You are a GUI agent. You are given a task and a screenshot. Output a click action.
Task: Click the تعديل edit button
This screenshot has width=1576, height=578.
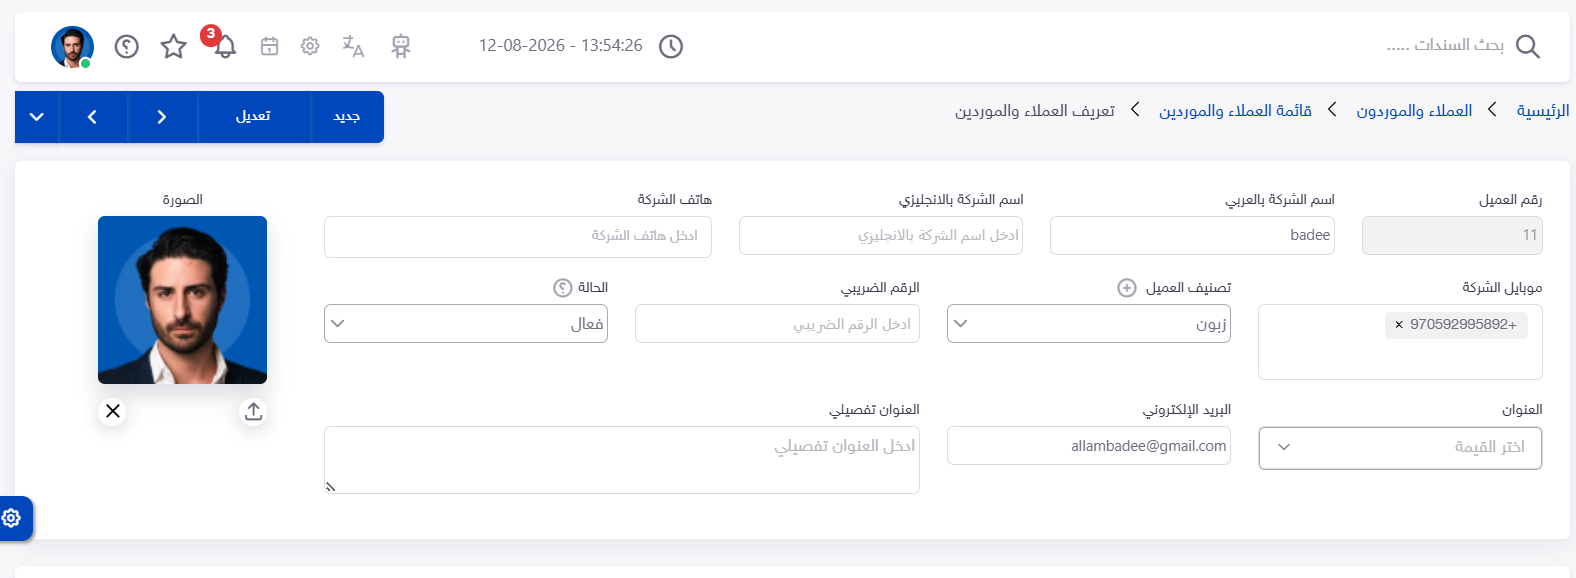click(x=254, y=117)
